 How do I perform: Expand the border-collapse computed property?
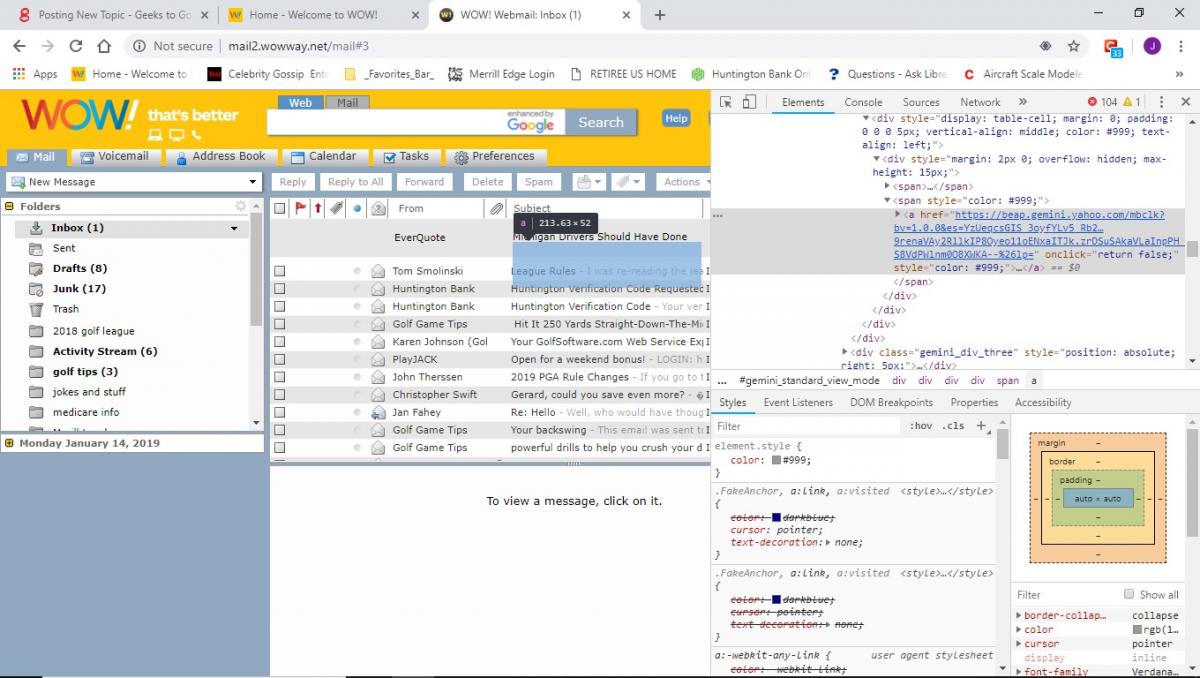tap(1019, 616)
